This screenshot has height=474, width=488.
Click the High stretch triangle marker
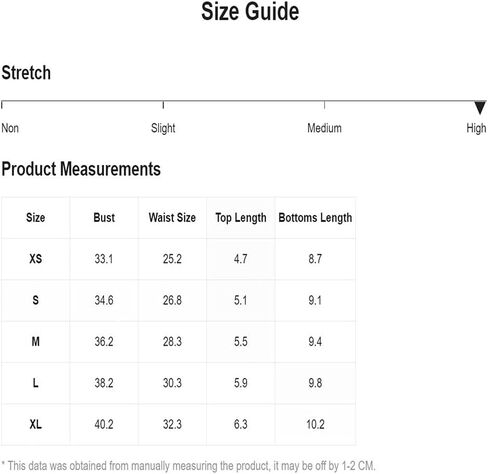[x=480, y=108]
